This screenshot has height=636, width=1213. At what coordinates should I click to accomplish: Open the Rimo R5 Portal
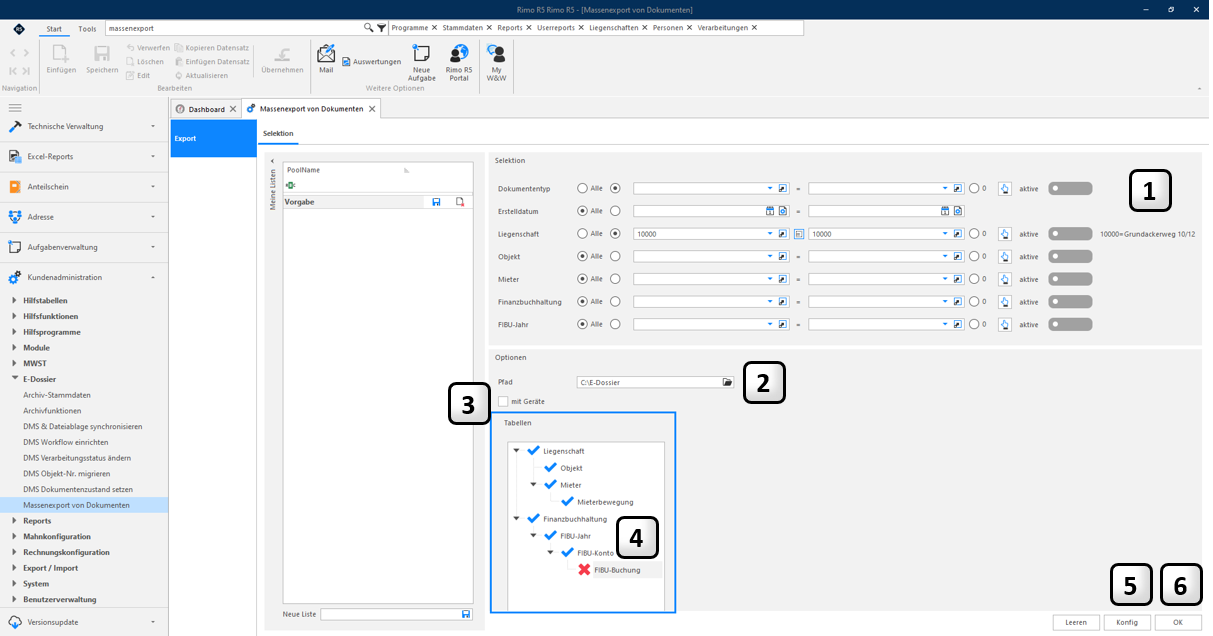[459, 62]
